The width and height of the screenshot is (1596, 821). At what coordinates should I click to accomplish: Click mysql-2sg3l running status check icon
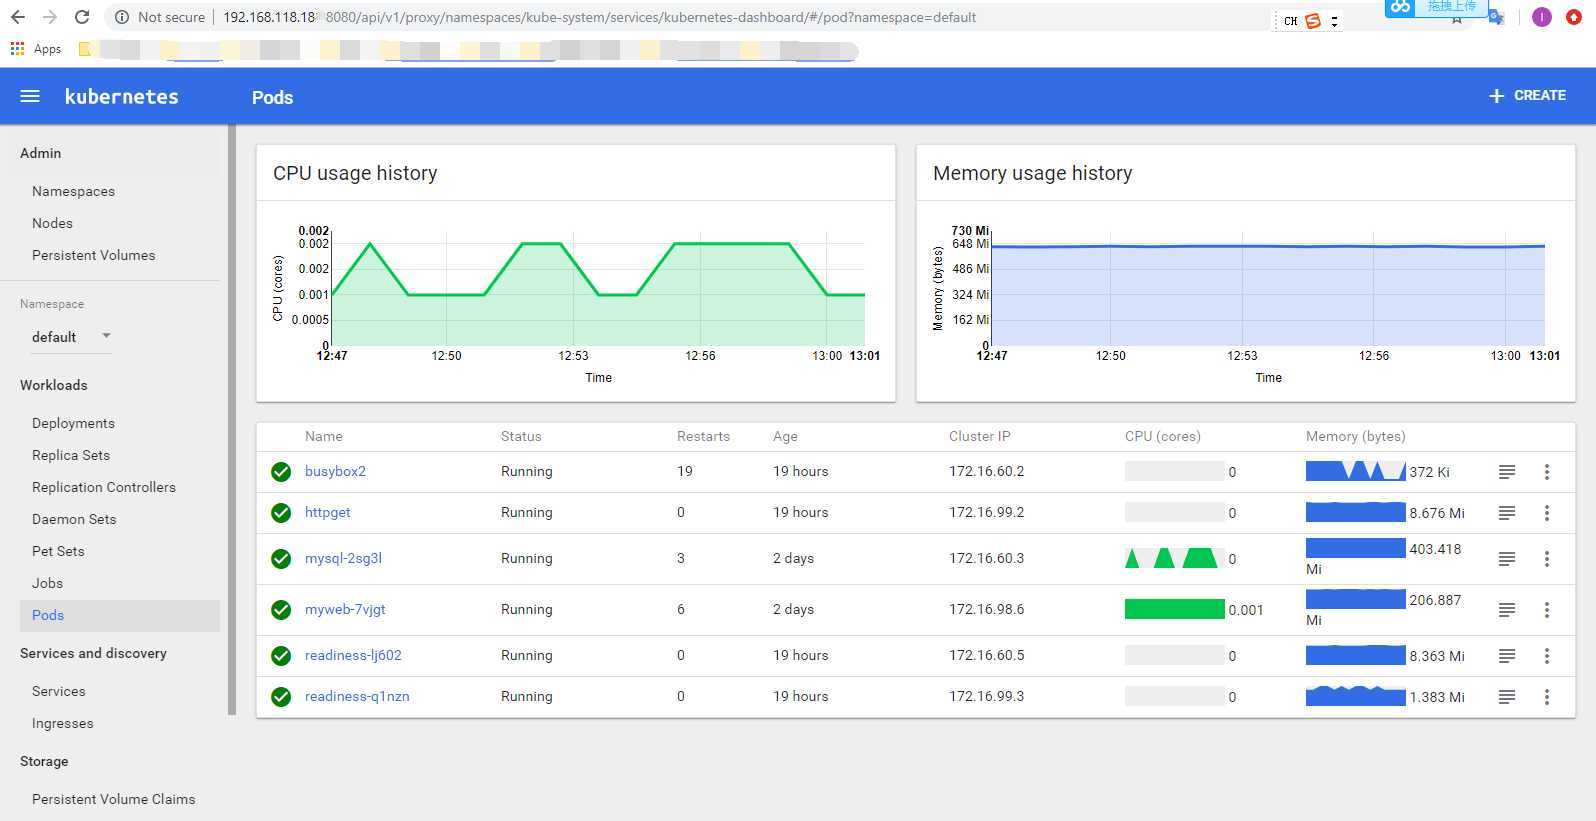(281, 559)
